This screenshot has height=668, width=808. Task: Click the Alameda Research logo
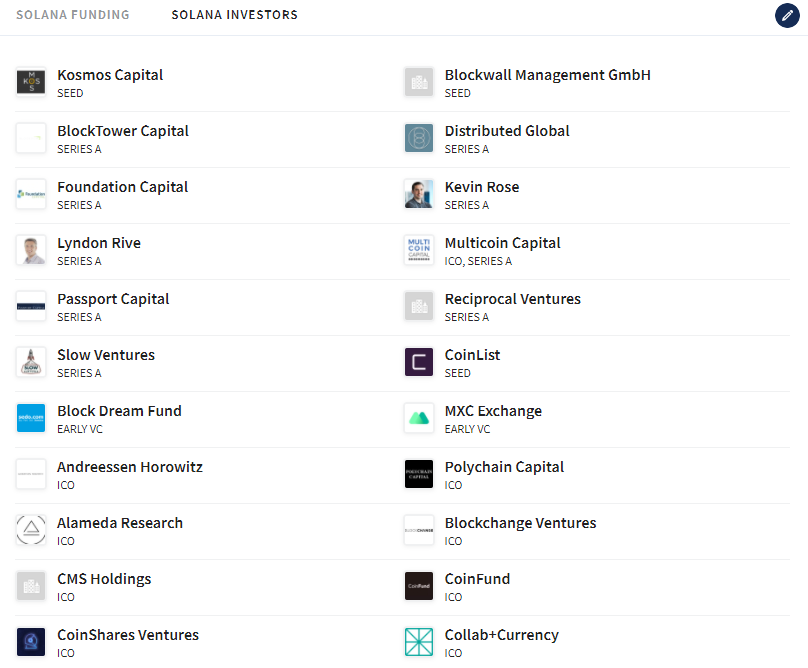pyautogui.click(x=31, y=530)
